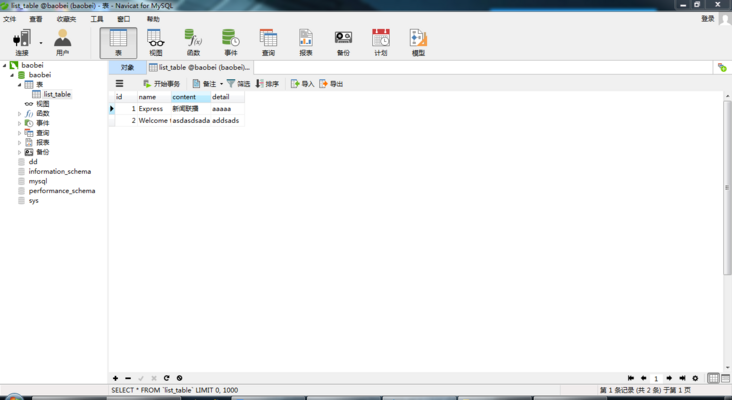
Task: Refresh the table with the reload icon
Action: coord(166,378)
